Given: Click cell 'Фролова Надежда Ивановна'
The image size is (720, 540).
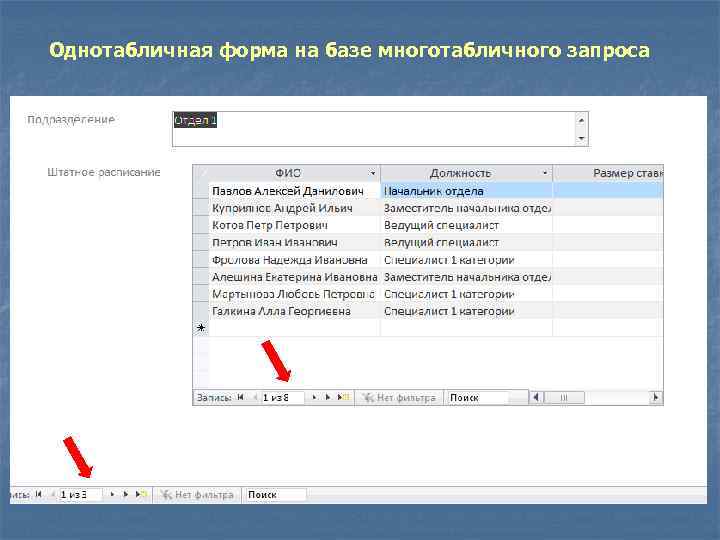Looking at the screenshot, I should (x=294, y=259).
